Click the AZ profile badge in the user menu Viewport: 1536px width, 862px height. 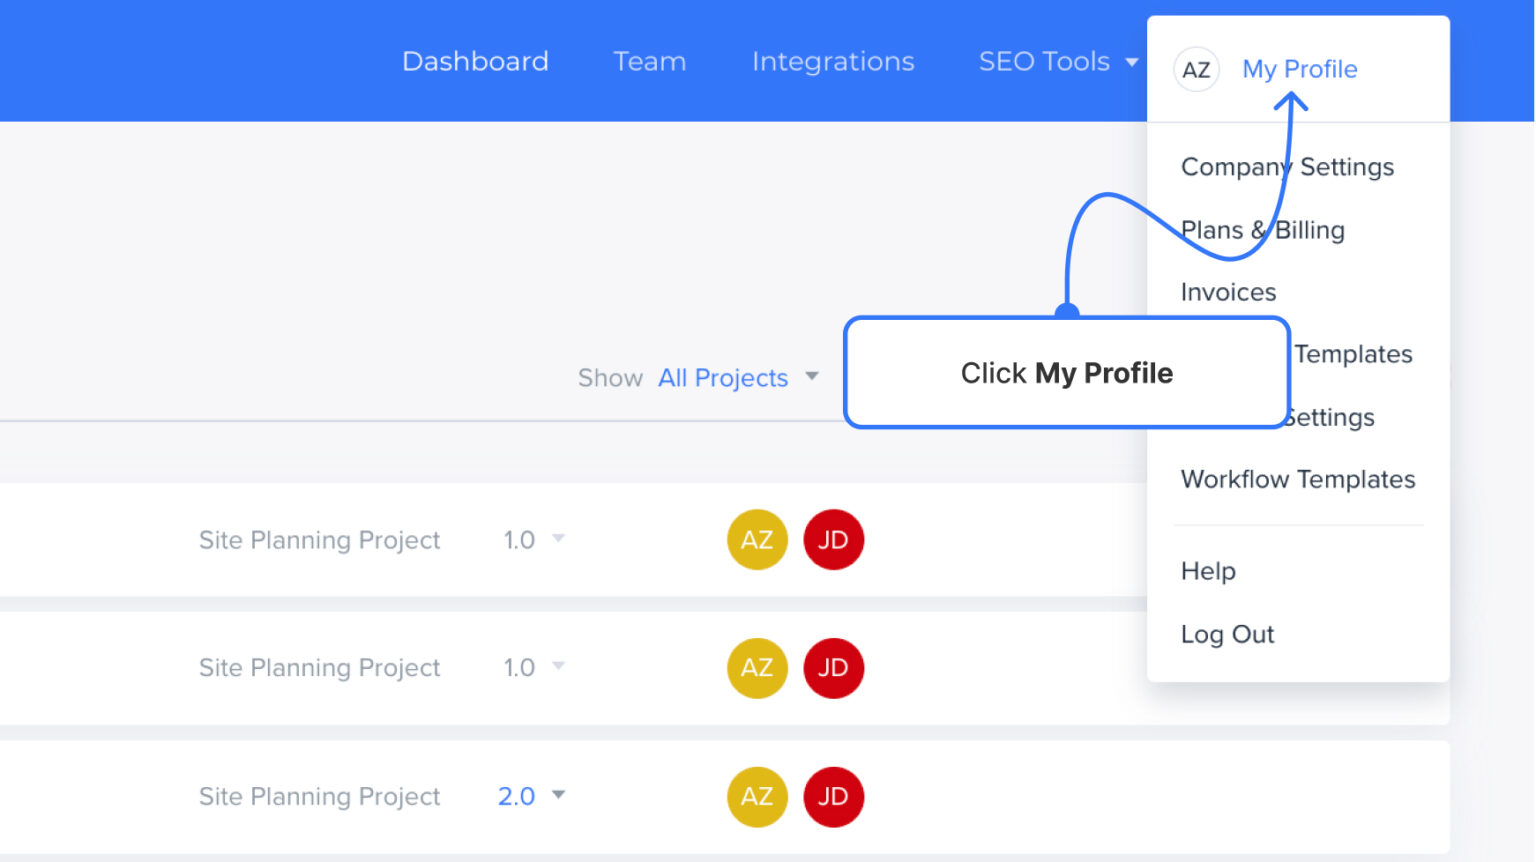1196,69
